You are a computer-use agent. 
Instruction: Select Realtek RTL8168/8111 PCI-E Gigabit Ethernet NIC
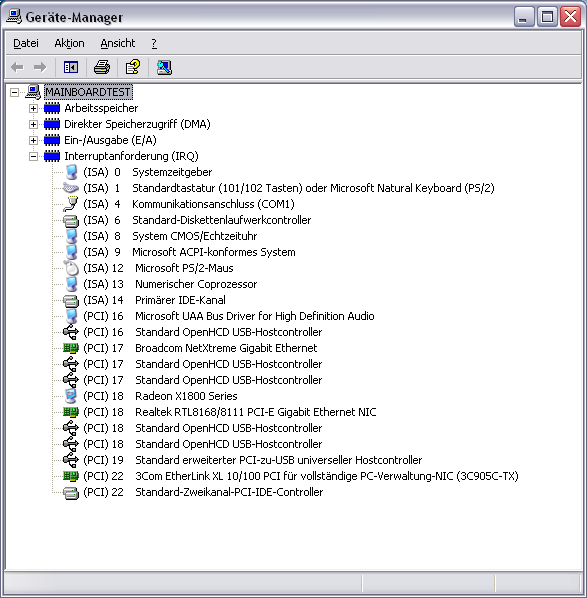point(256,412)
